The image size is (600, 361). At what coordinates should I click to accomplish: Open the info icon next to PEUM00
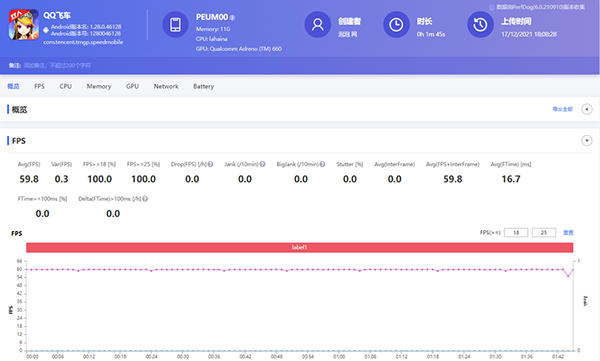[232, 18]
